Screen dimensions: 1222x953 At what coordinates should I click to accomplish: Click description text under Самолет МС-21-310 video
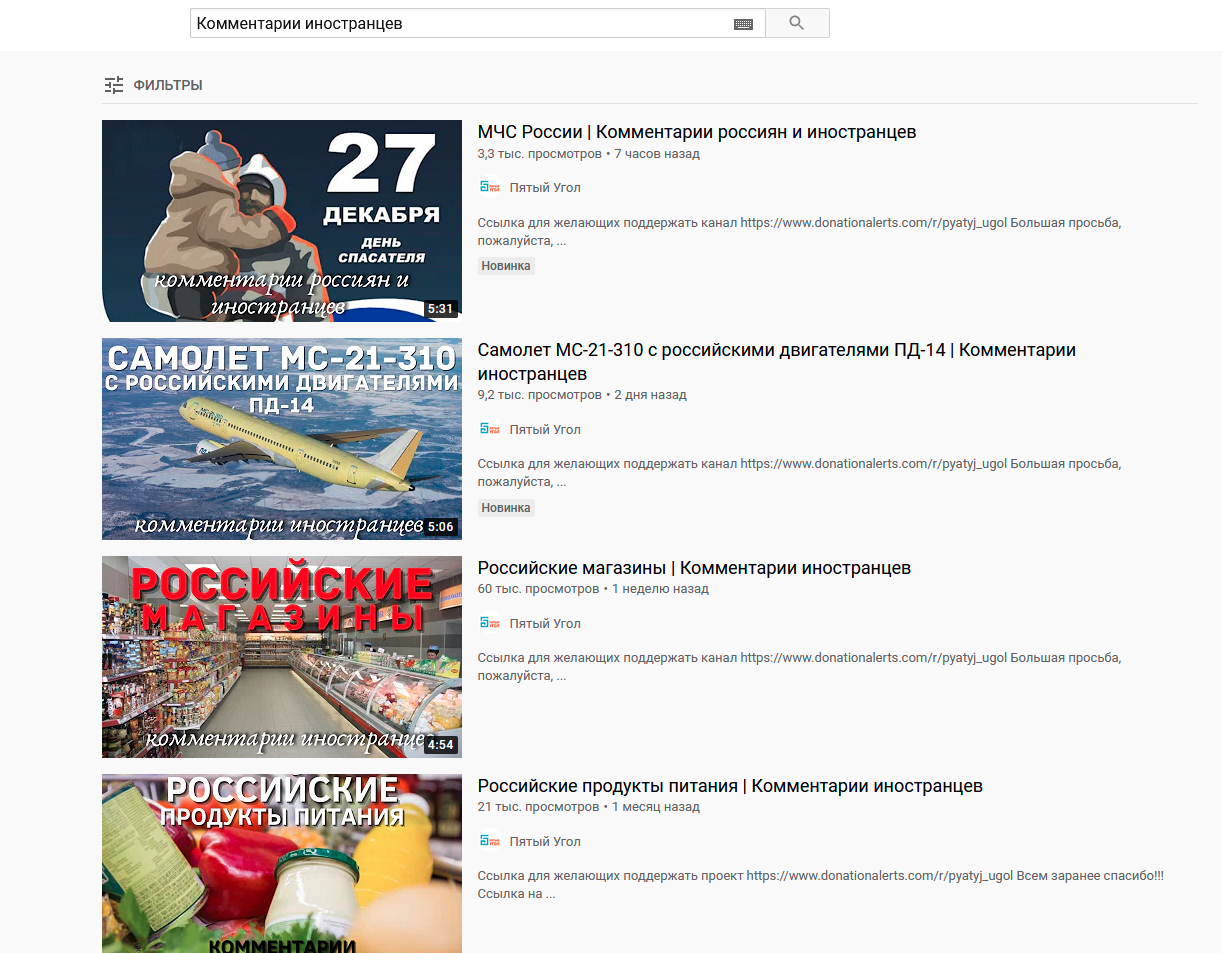click(x=800, y=473)
